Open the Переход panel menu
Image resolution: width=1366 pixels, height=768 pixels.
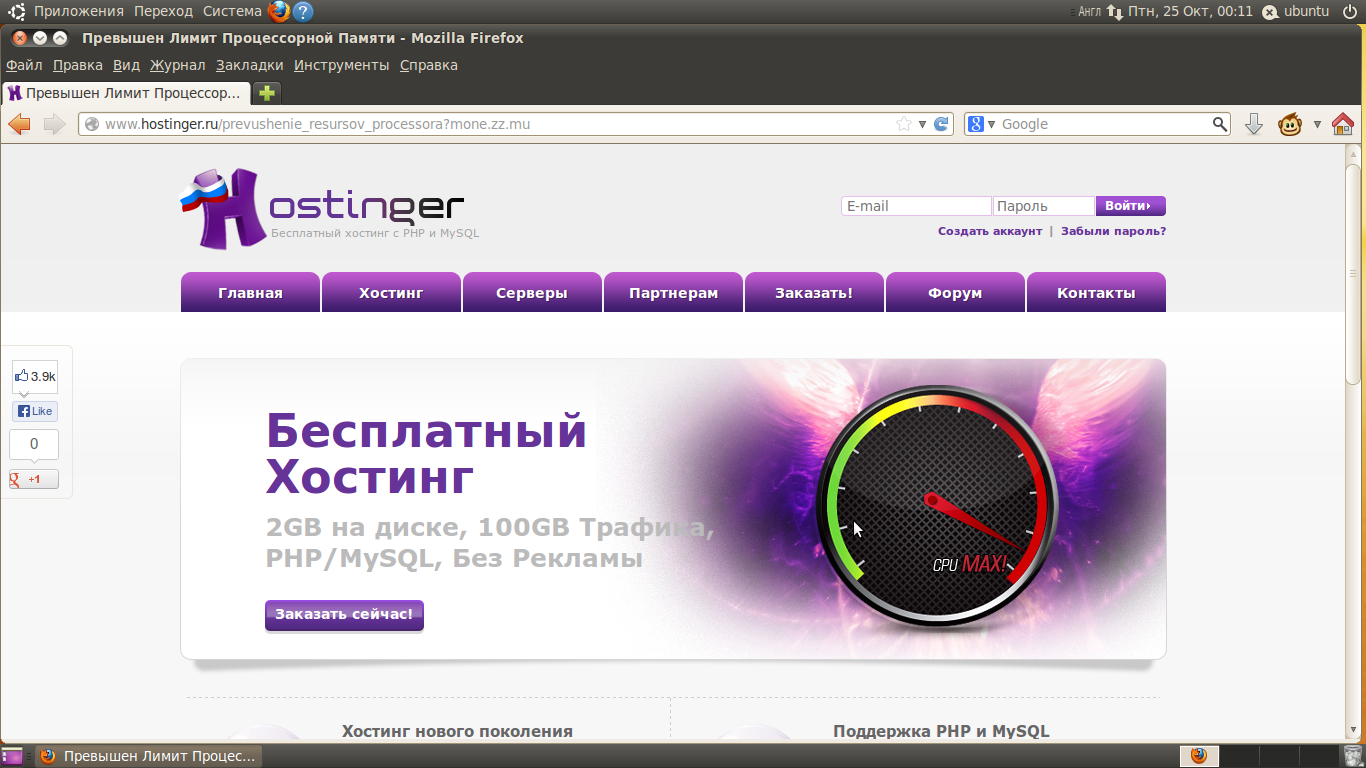pyautogui.click(x=163, y=11)
